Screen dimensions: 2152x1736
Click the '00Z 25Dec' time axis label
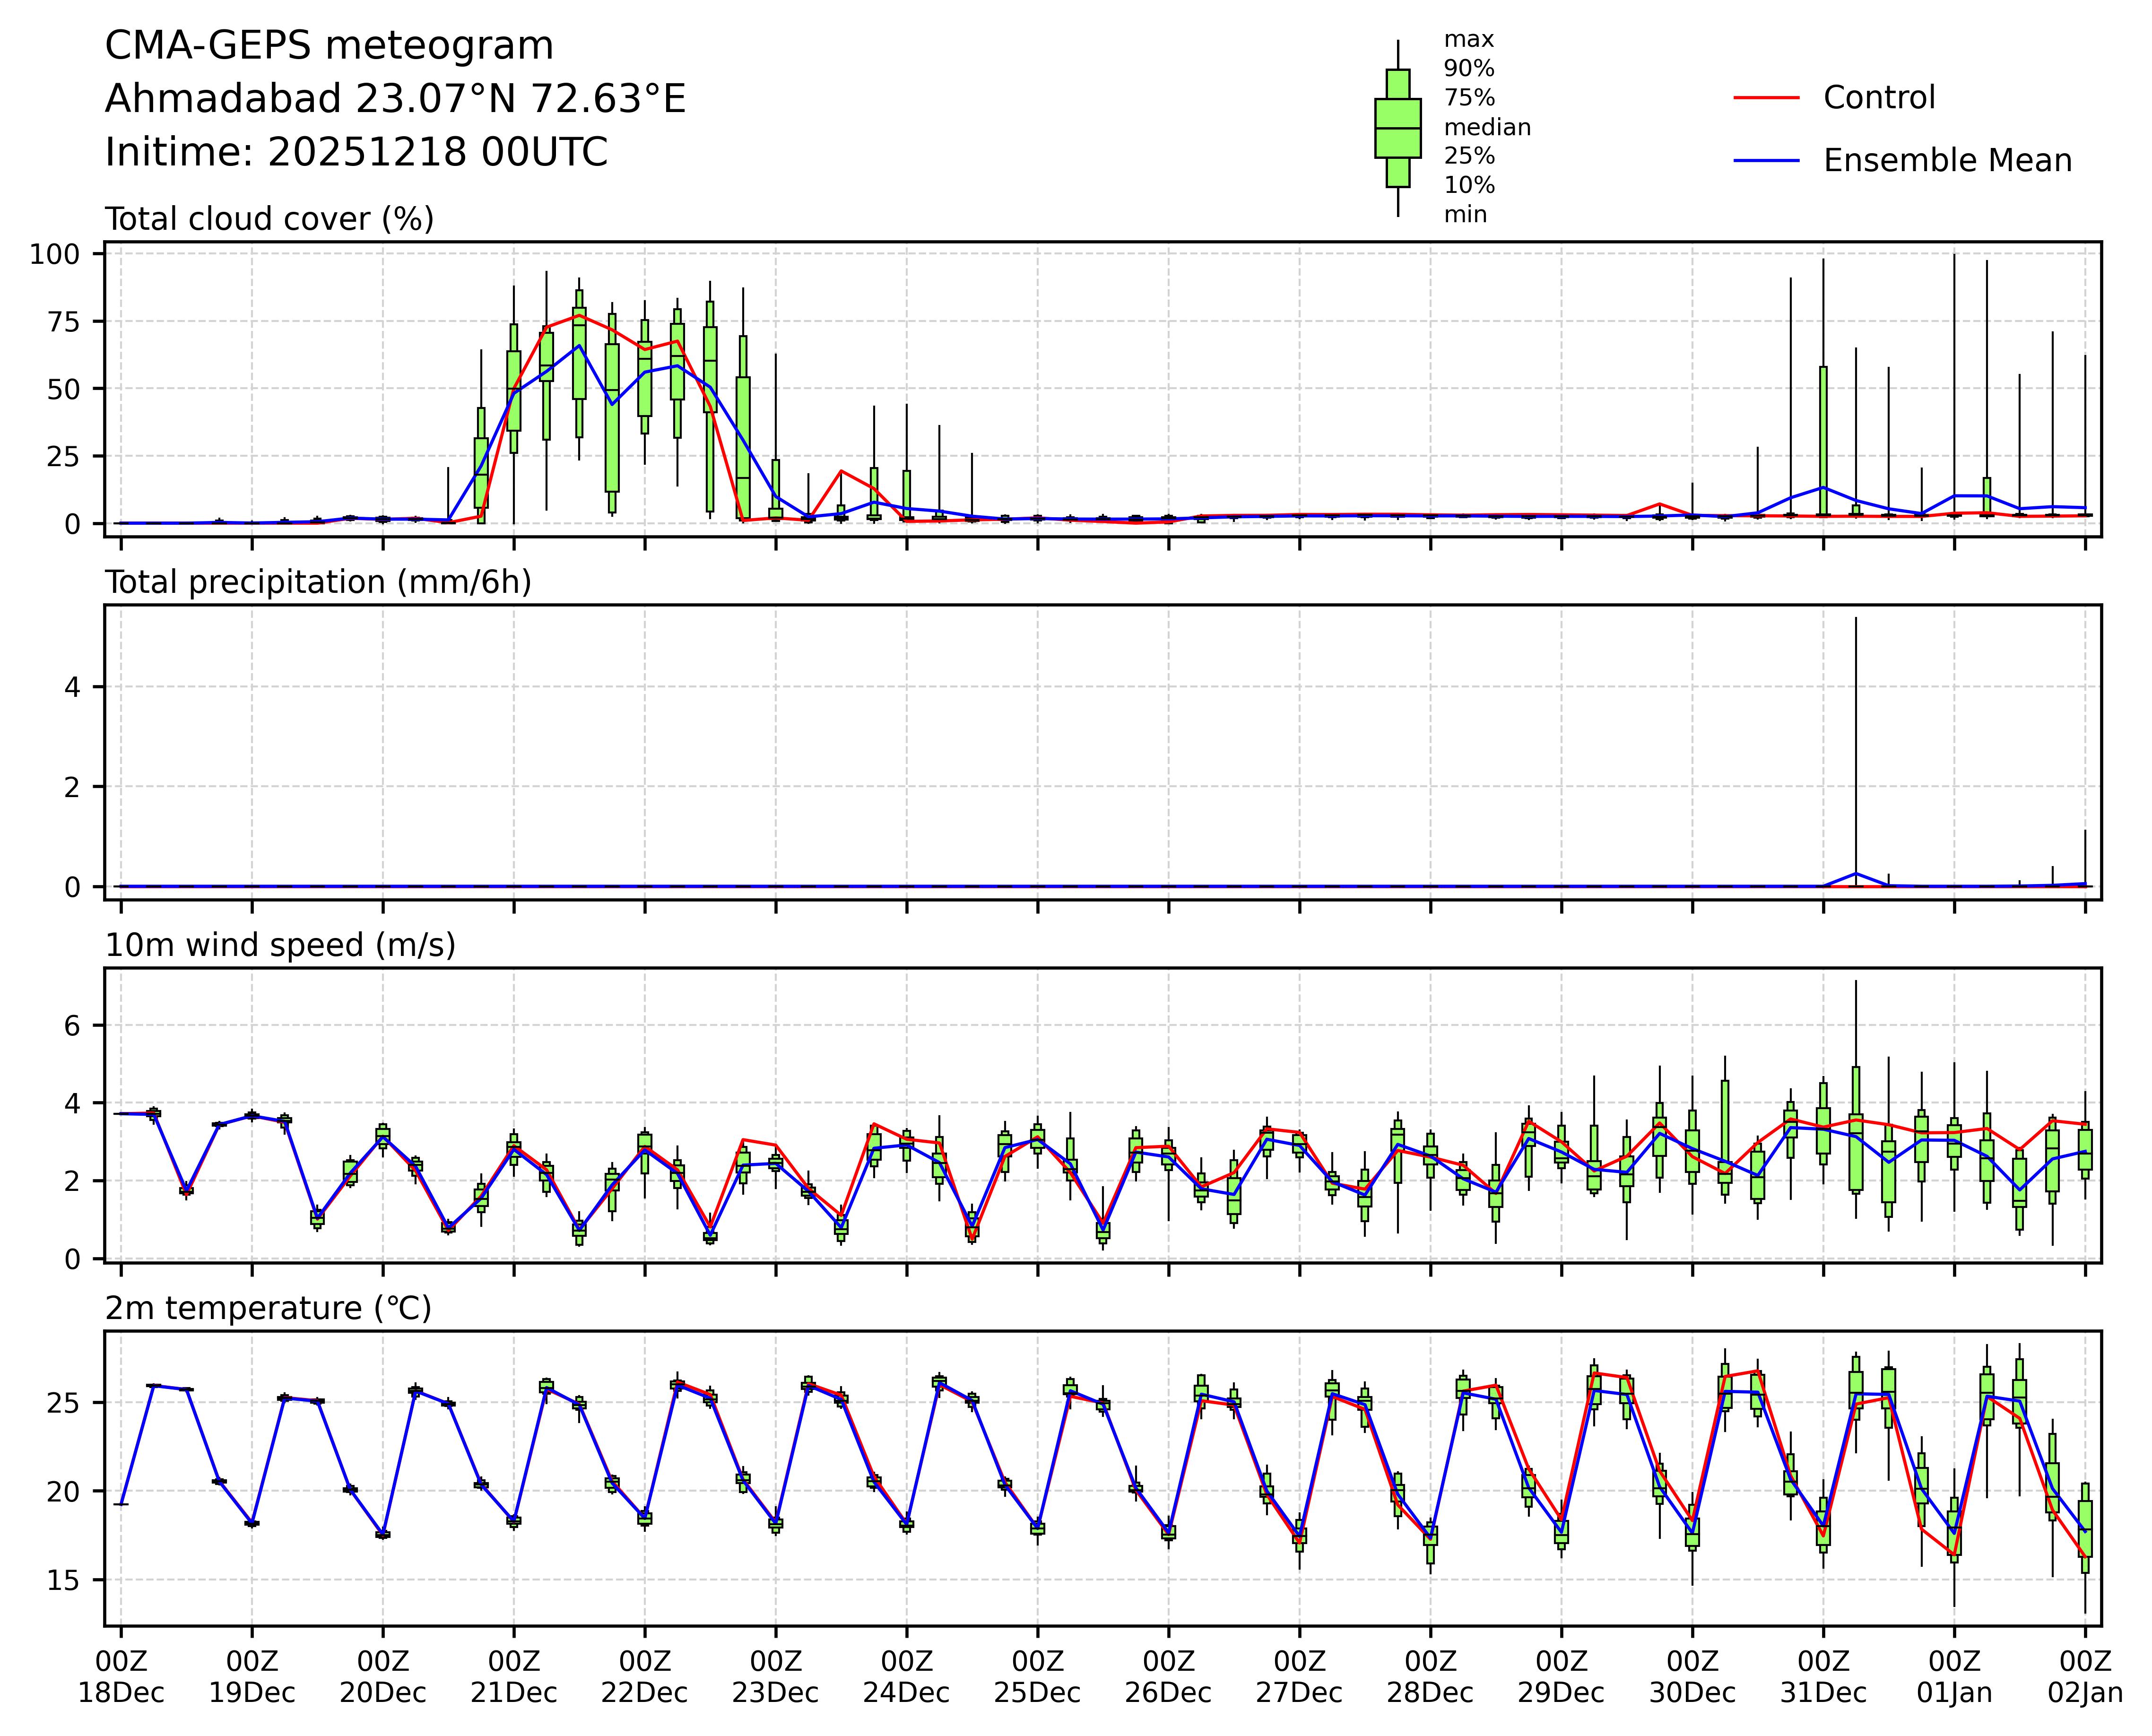1037,1677
